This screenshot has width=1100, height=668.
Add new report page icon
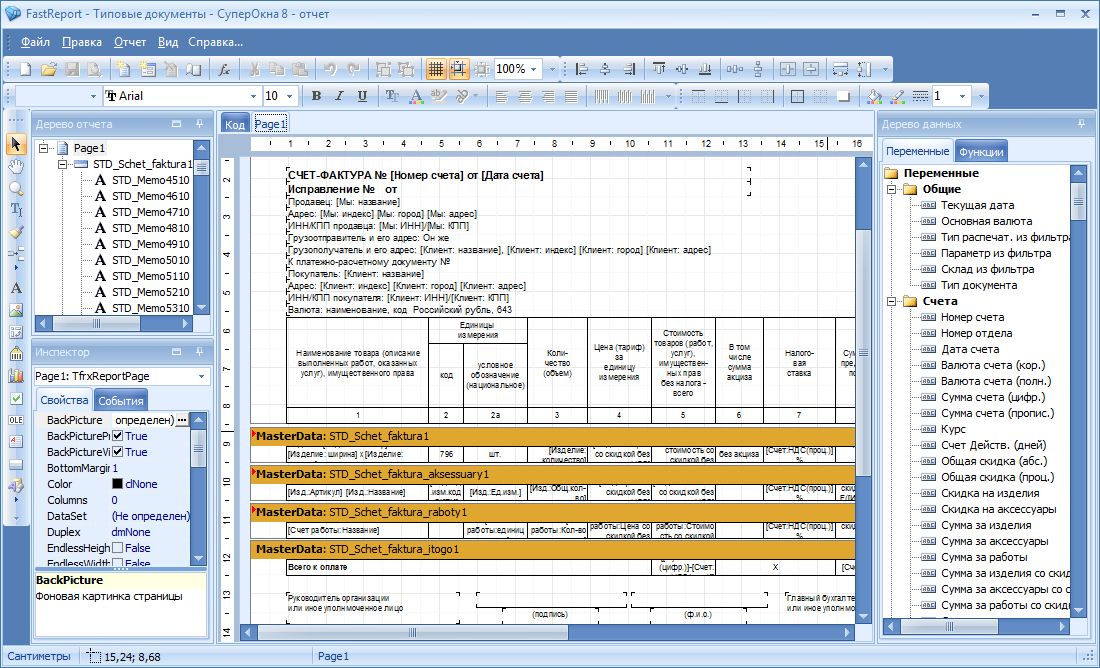pyautogui.click(x=124, y=69)
